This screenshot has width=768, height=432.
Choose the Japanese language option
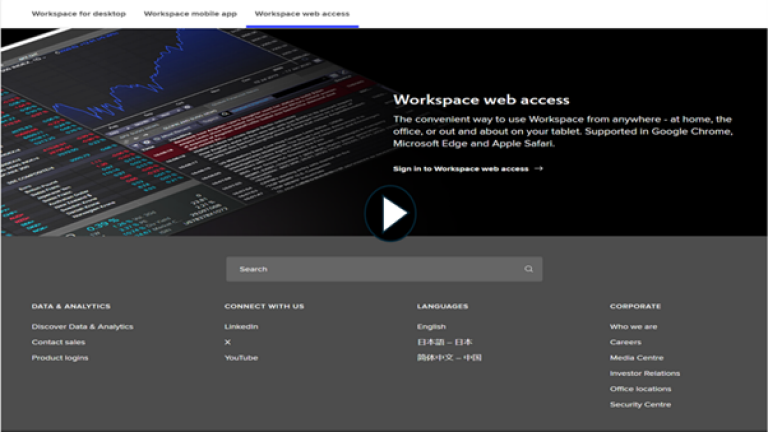pyautogui.click(x=445, y=342)
